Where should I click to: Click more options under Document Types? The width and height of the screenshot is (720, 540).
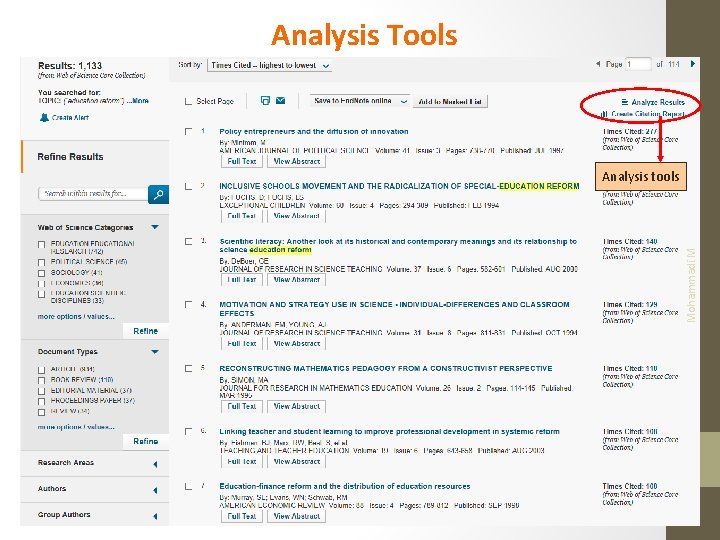(76, 427)
